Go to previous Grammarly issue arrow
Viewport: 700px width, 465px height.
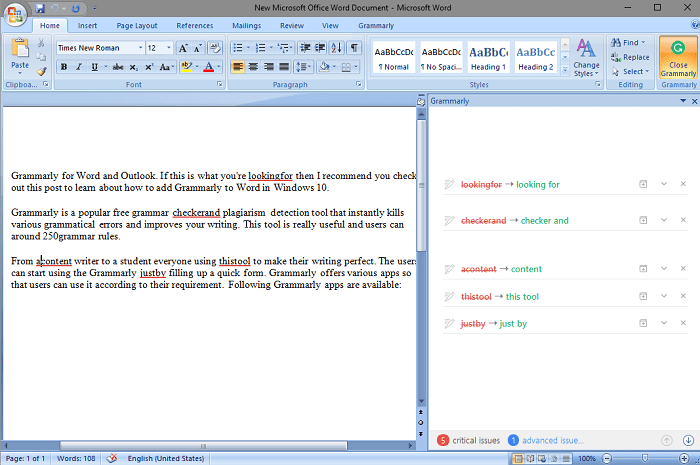pyautogui.click(x=667, y=440)
